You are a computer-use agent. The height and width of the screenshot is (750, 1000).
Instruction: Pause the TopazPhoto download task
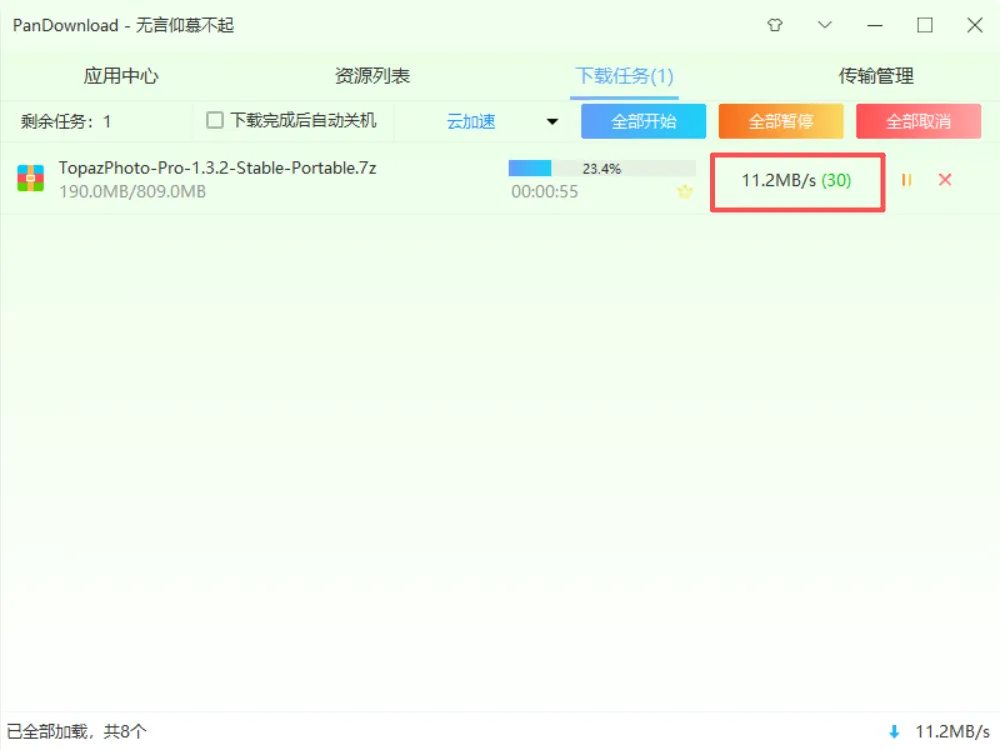(906, 180)
